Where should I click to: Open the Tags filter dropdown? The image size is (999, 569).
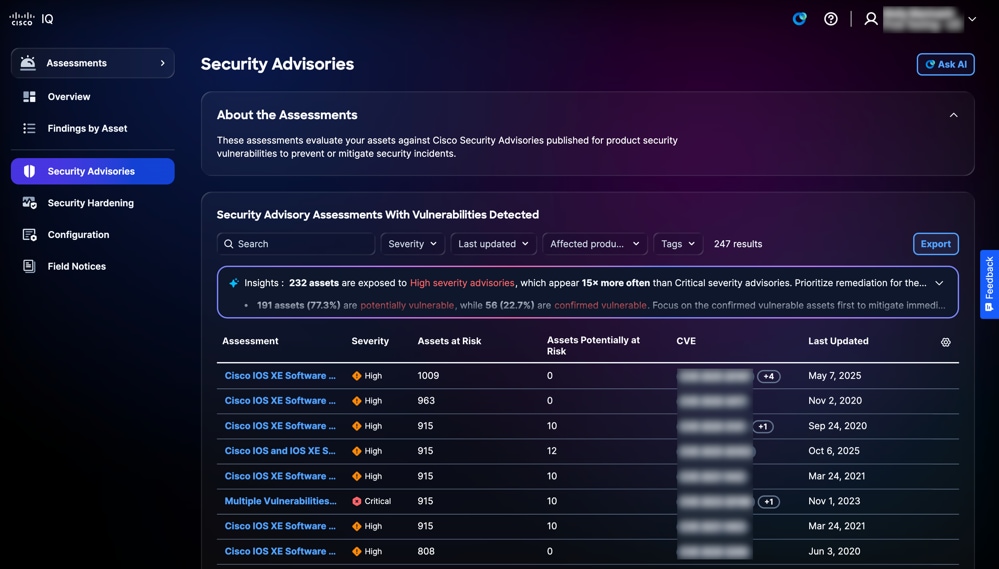678,244
